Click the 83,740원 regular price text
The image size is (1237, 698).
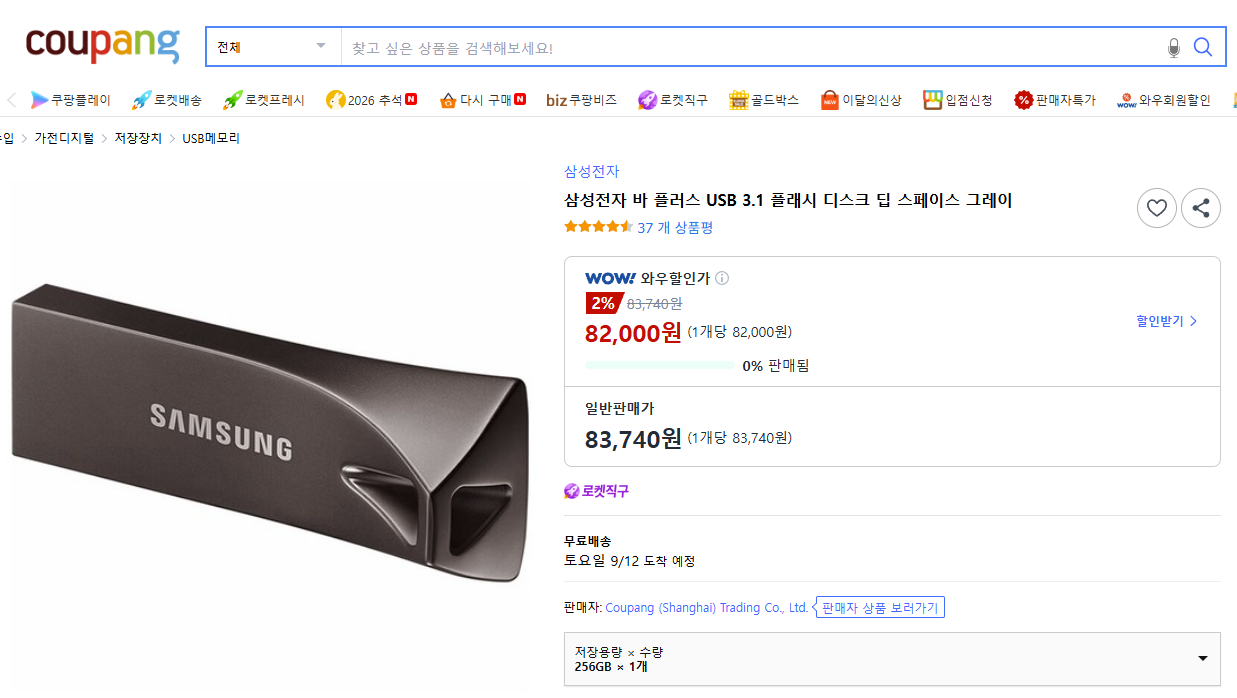tap(633, 438)
